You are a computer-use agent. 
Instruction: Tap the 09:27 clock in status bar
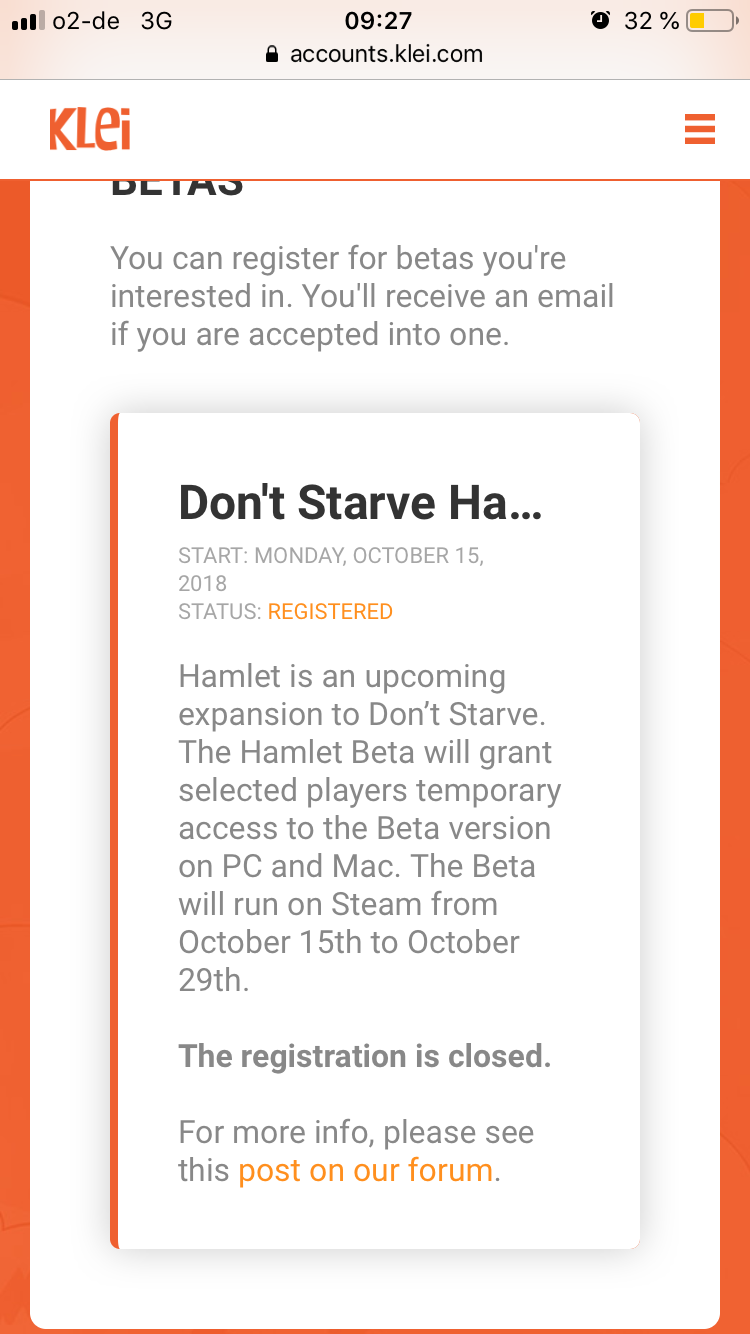[x=377, y=20]
